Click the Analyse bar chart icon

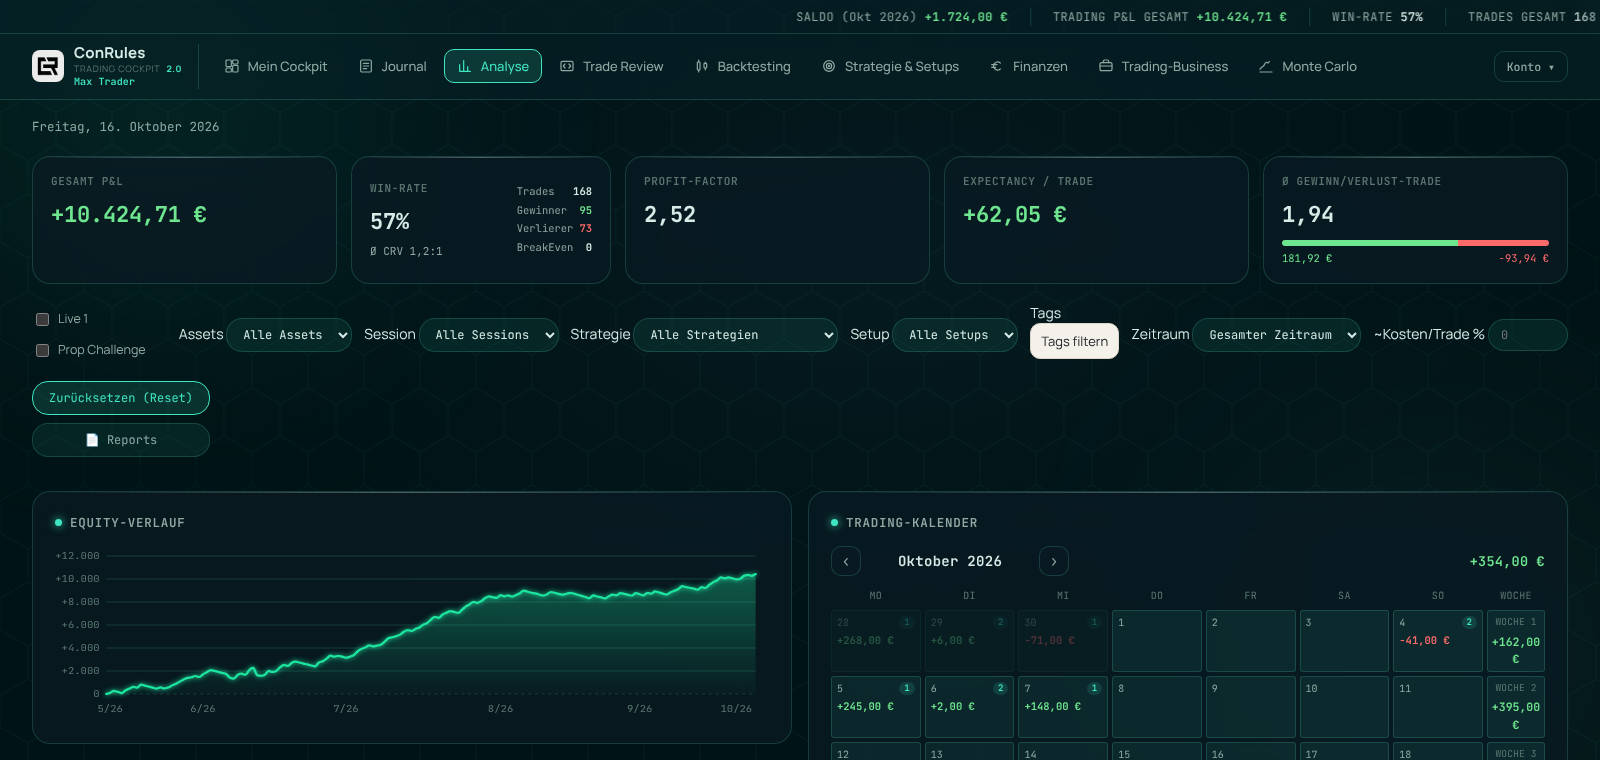tap(464, 66)
